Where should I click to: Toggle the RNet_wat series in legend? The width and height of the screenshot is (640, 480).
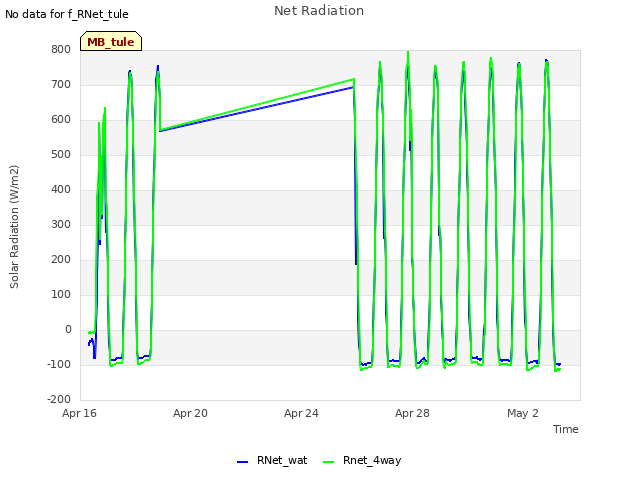click(x=272, y=460)
